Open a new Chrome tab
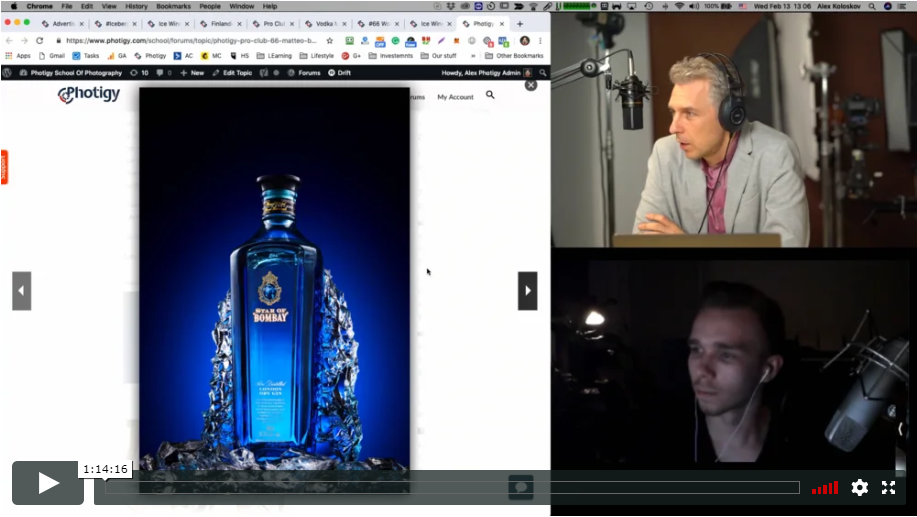 [519, 24]
